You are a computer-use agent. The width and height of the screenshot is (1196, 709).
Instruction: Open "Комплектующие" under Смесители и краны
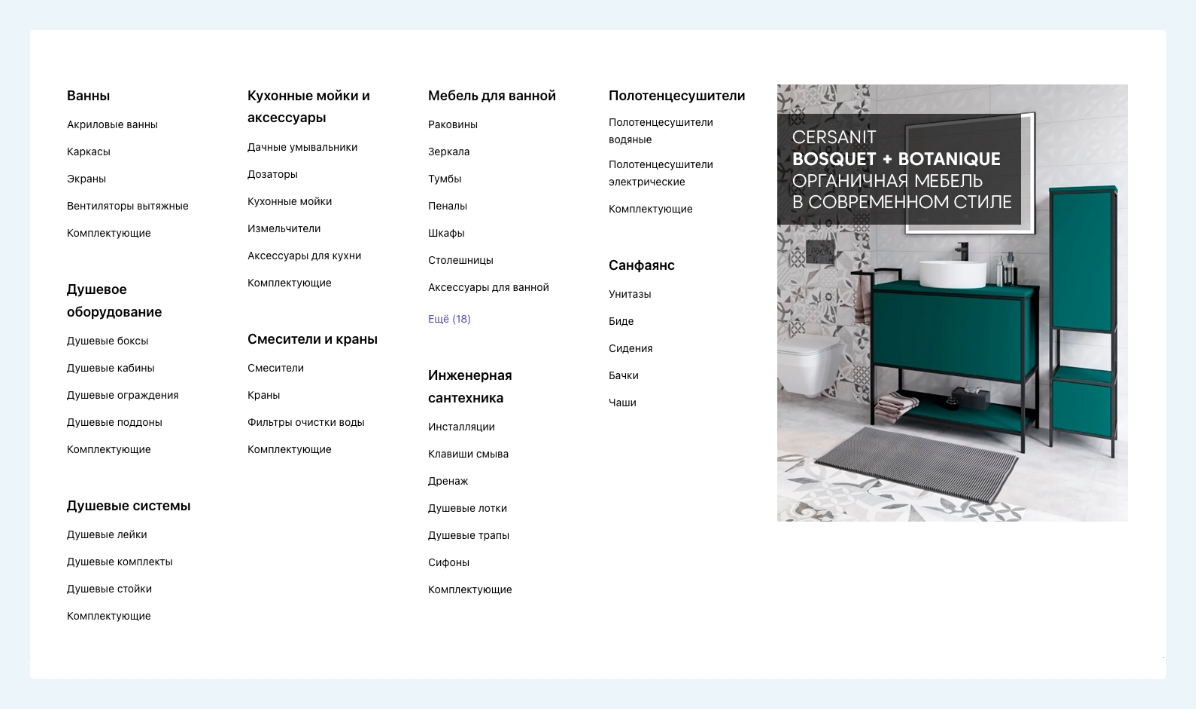point(290,450)
